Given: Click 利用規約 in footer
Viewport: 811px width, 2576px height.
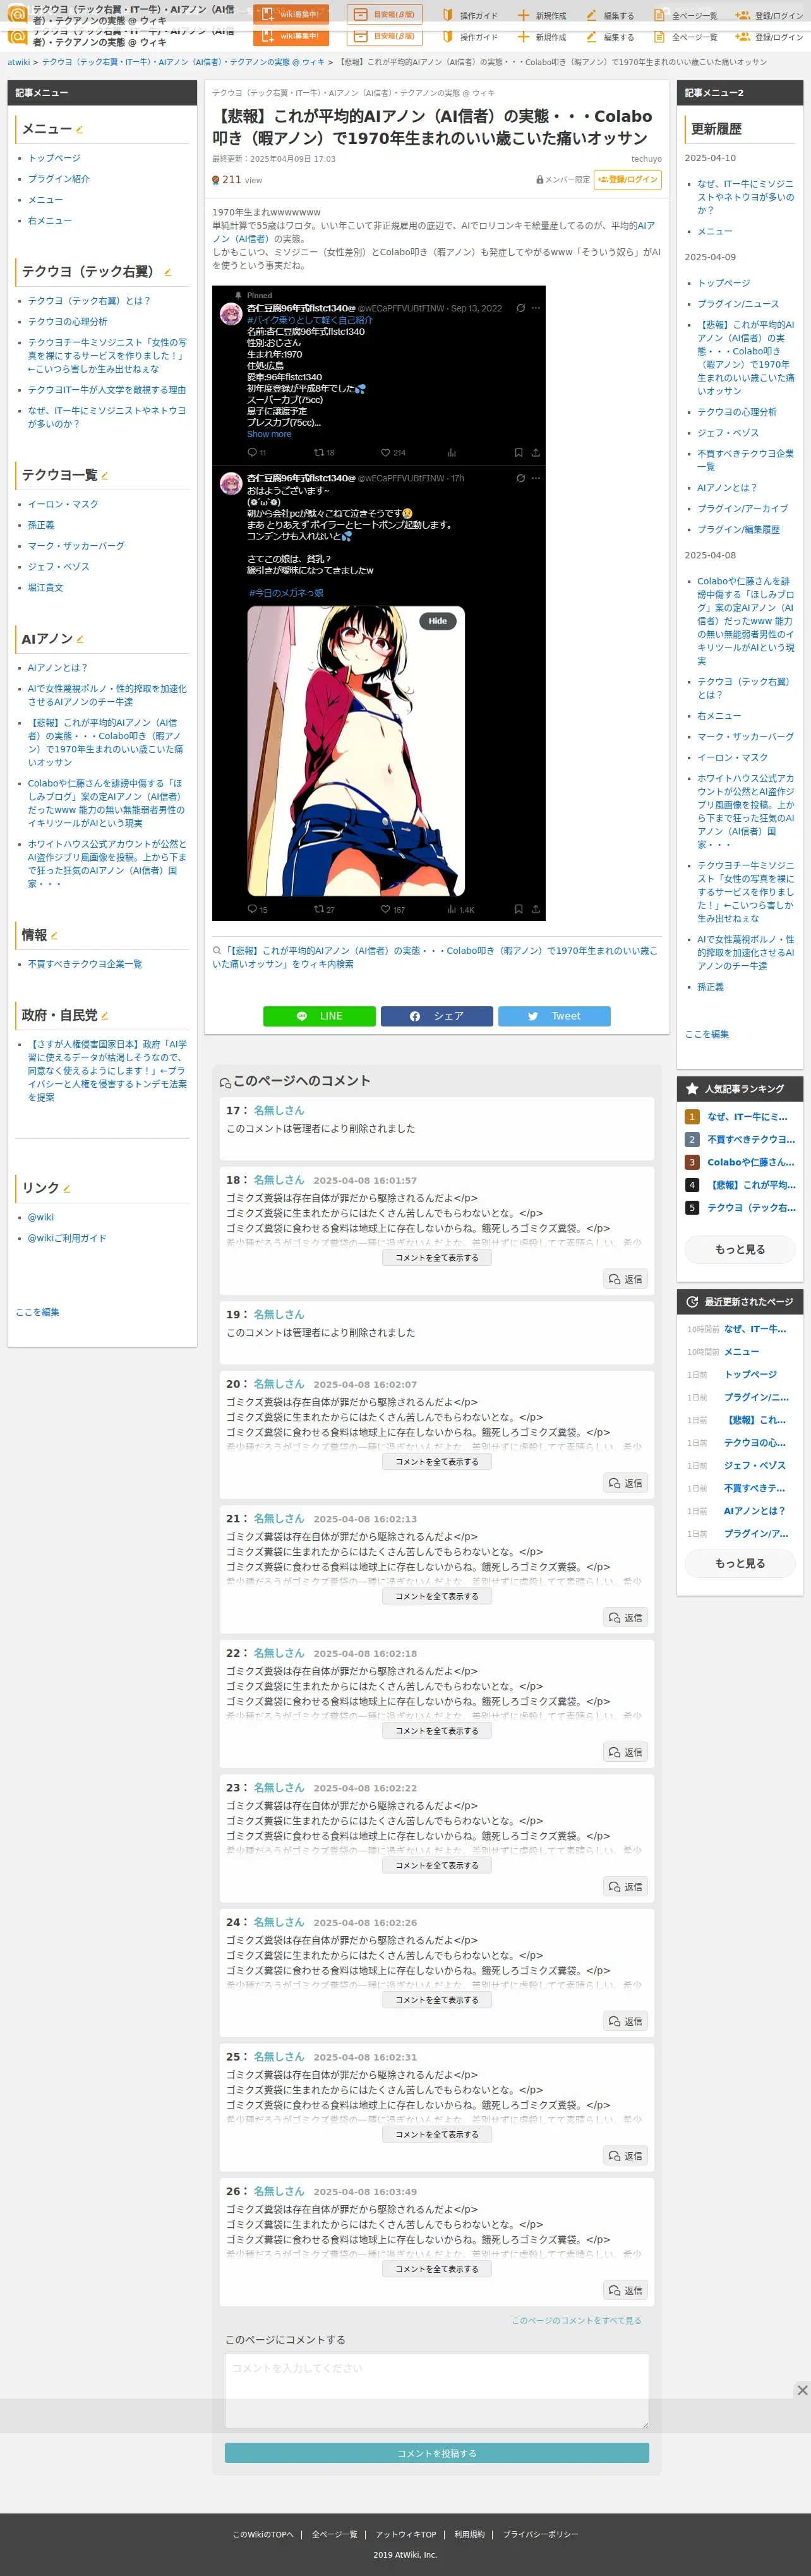Looking at the screenshot, I should (469, 2534).
